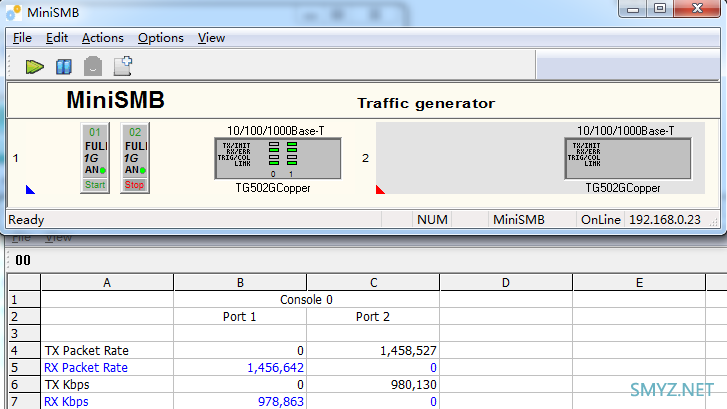Select column E header
The width and height of the screenshot is (727, 409).
pyautogui.click(x=639, y=282)
